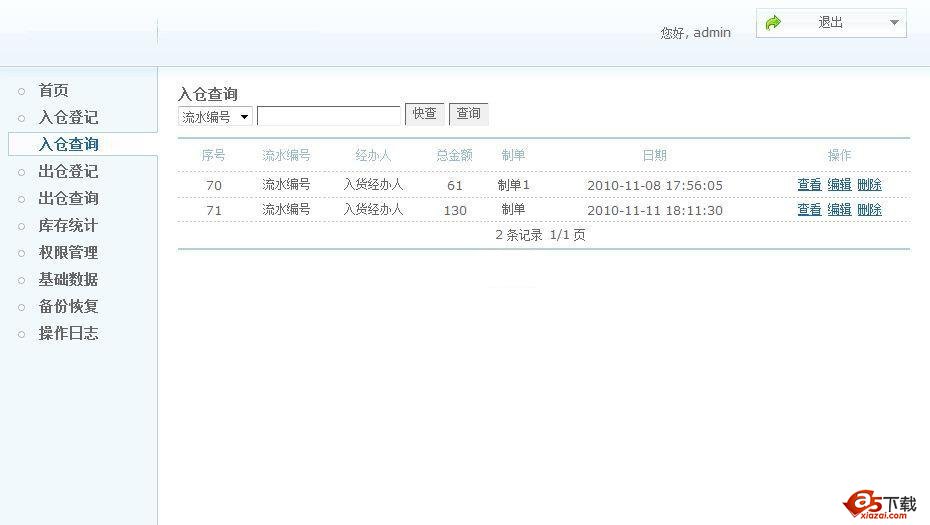
Task: Click the 快查 quick search button
Action: click(x=424, y=113)
